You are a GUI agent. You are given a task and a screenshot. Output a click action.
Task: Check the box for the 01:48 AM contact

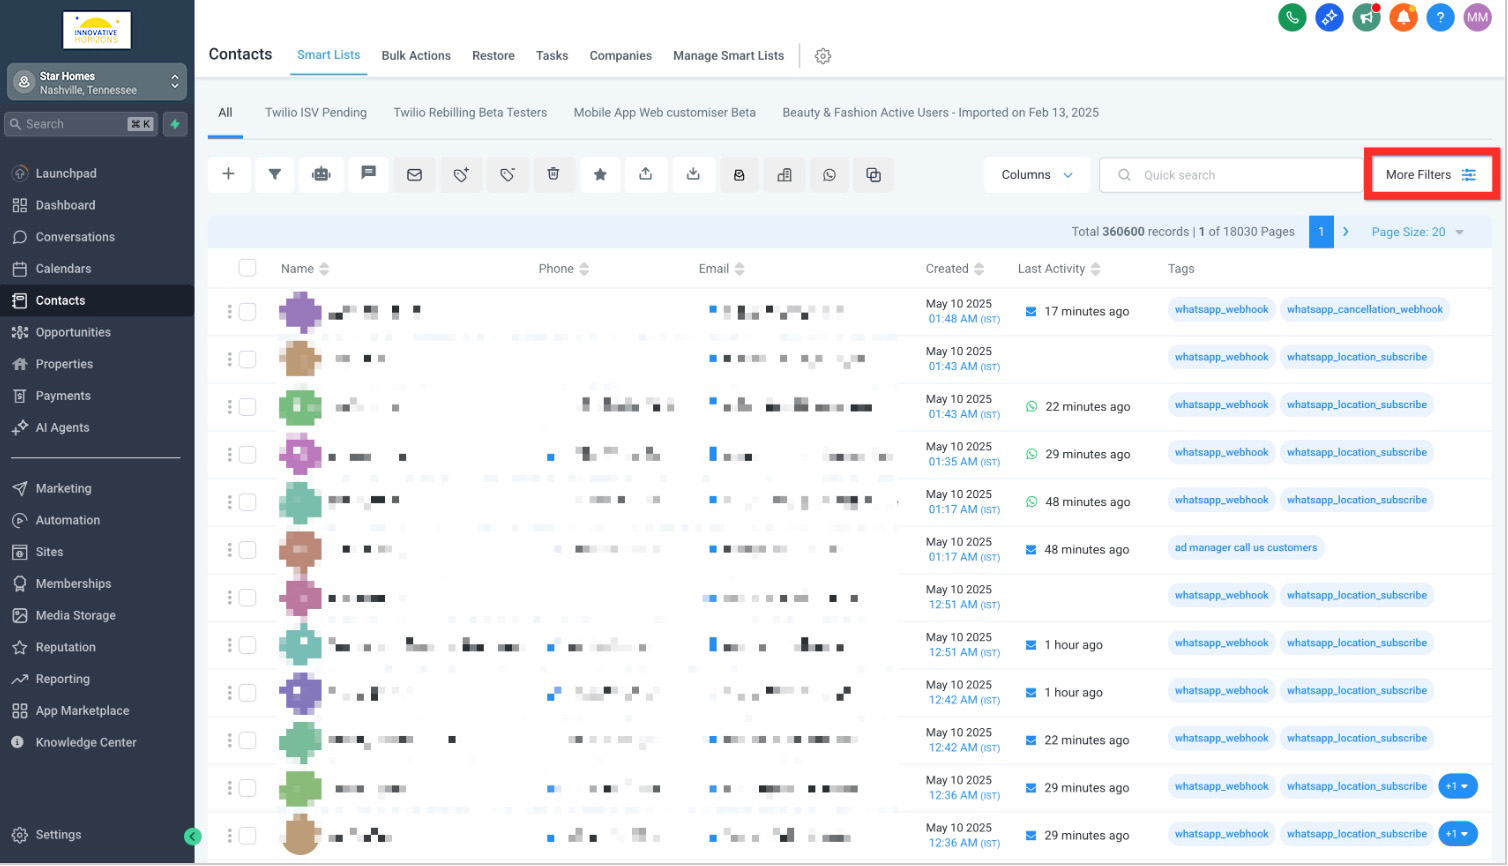click(x=247, y=312)
